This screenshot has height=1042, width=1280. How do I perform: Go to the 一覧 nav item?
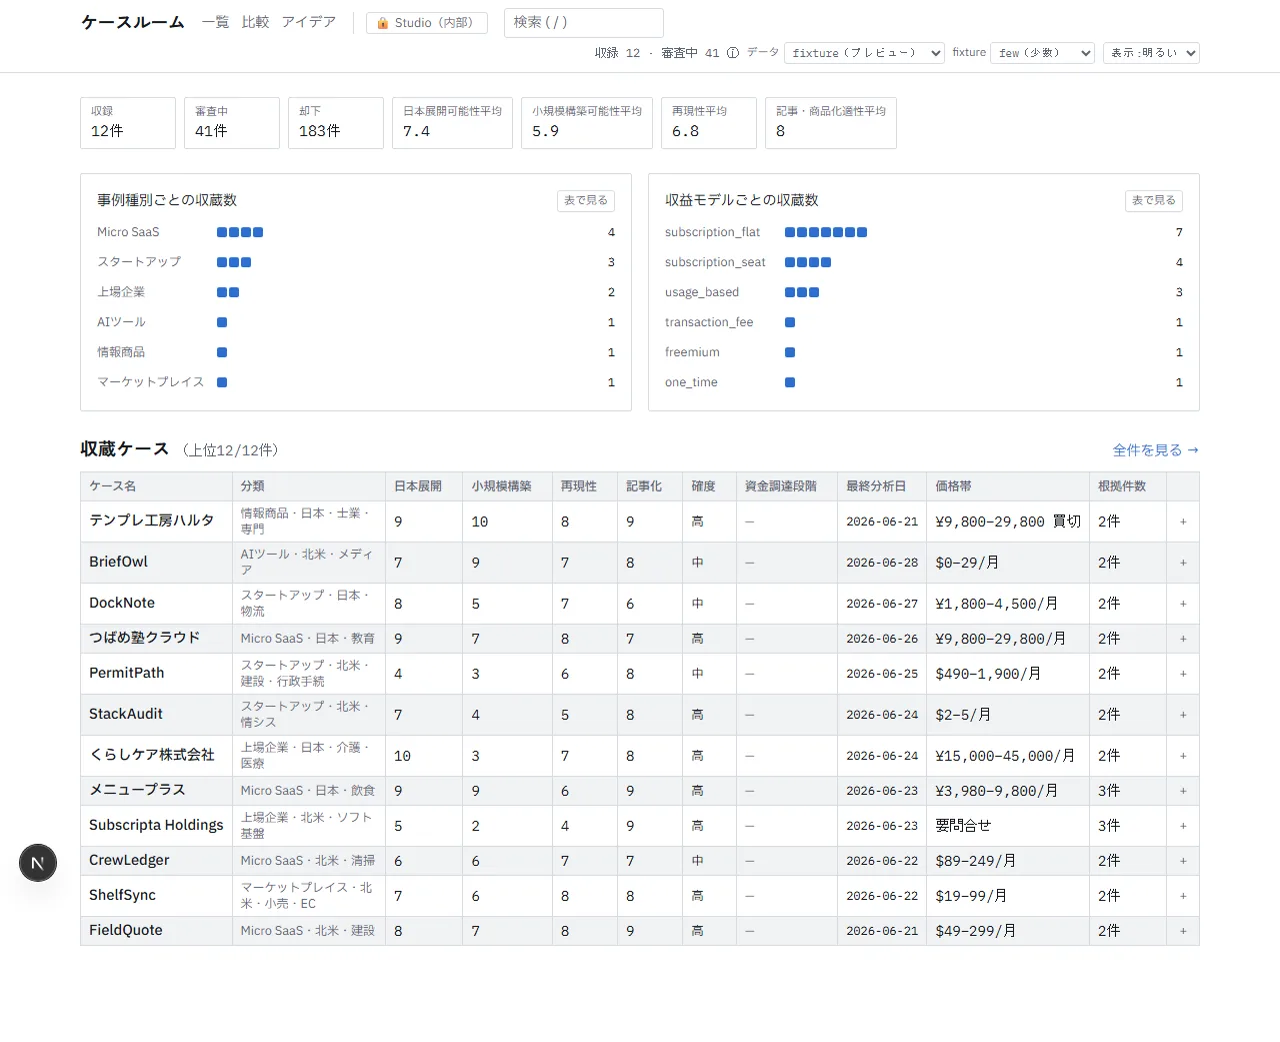tap(215, 22)
